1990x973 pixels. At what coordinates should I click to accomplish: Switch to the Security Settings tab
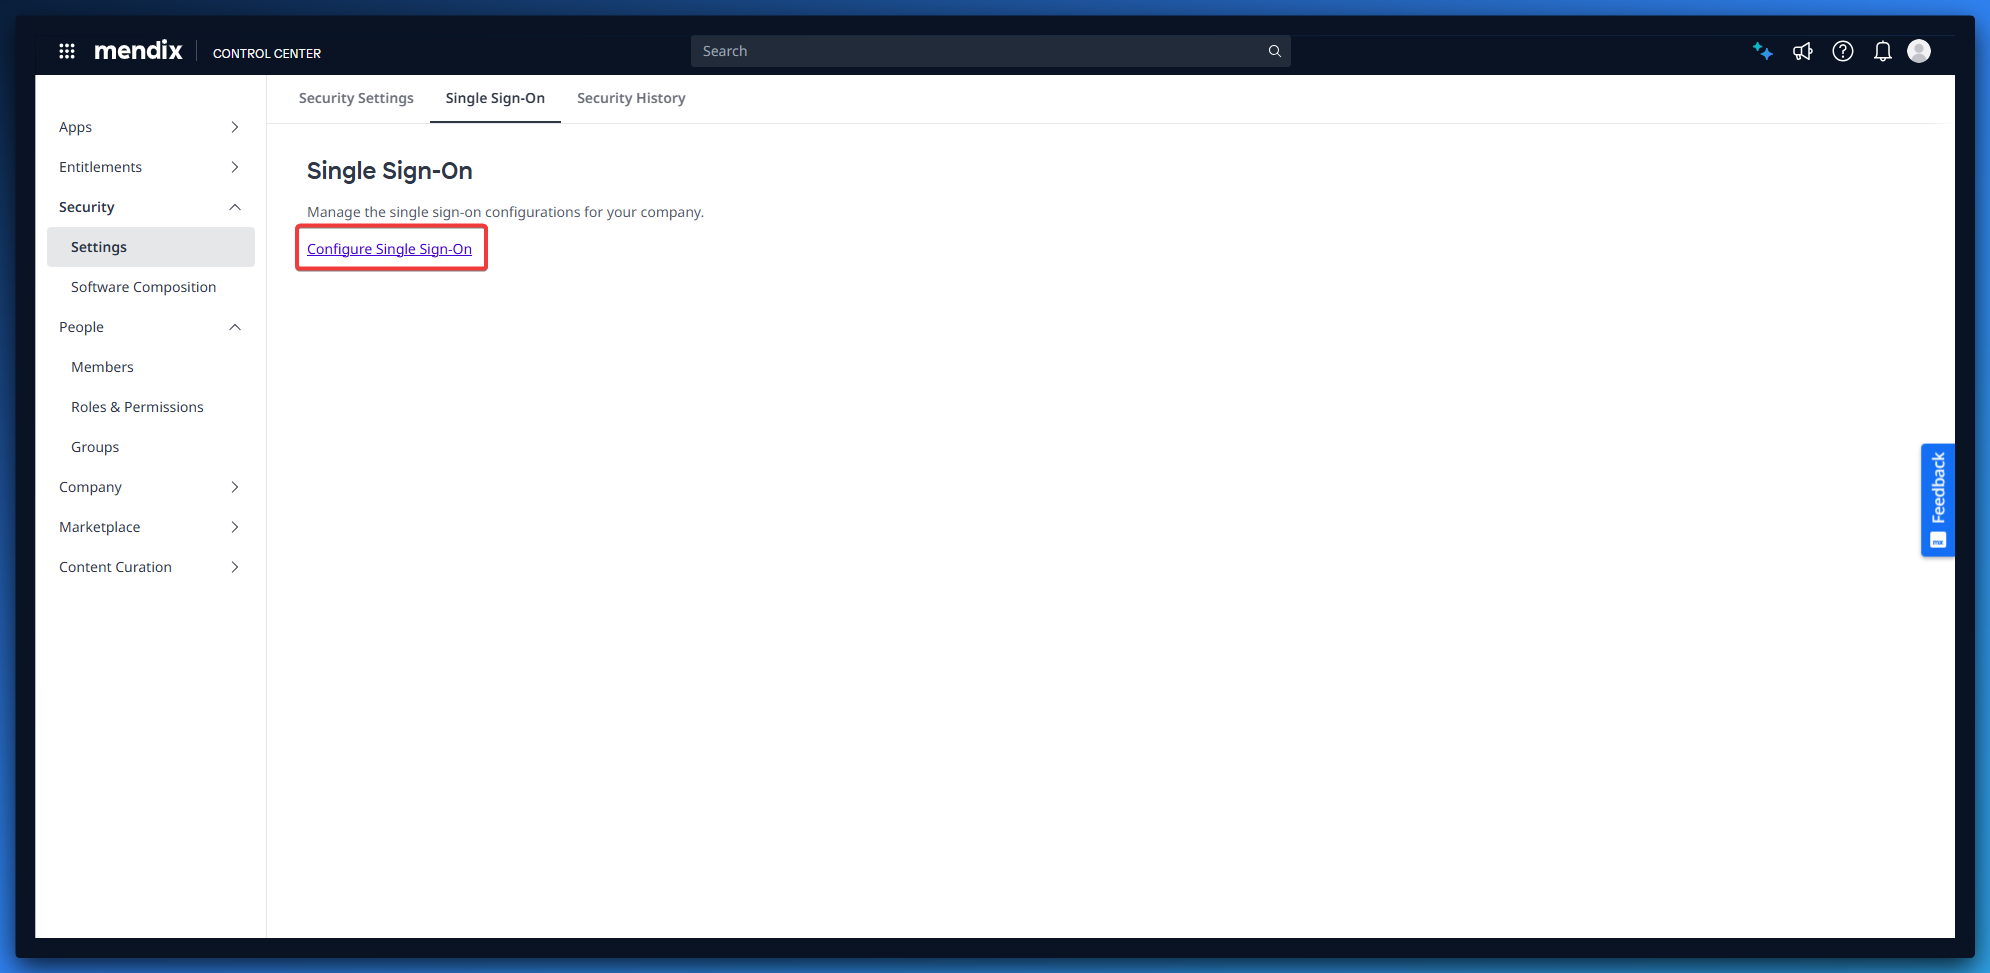tap(356, 98)
